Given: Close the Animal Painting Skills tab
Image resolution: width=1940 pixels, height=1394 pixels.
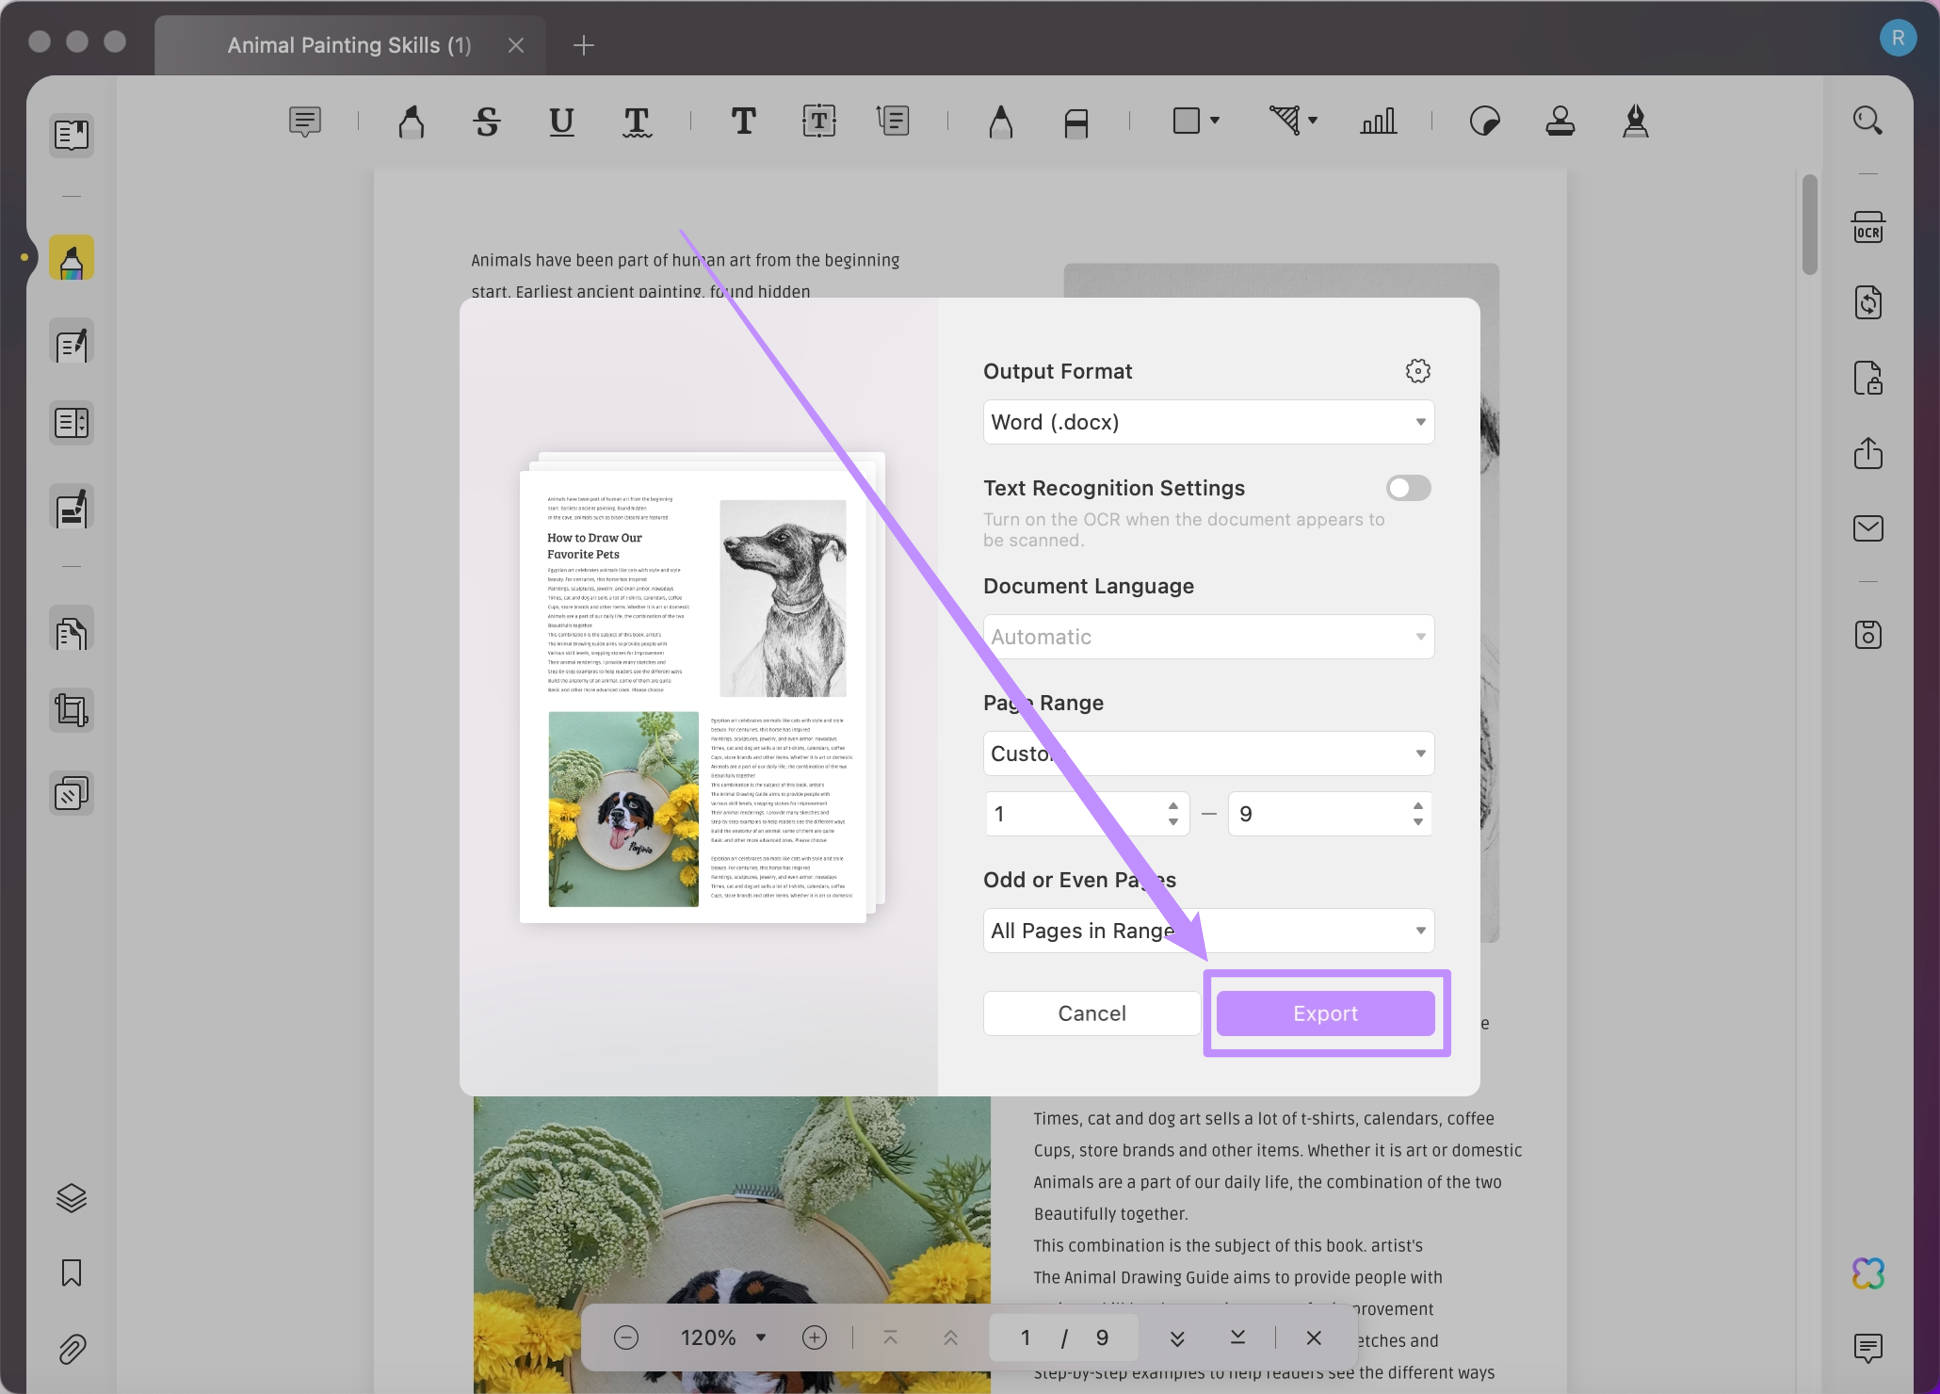Looking at the screenshot, I should point(515,45).
